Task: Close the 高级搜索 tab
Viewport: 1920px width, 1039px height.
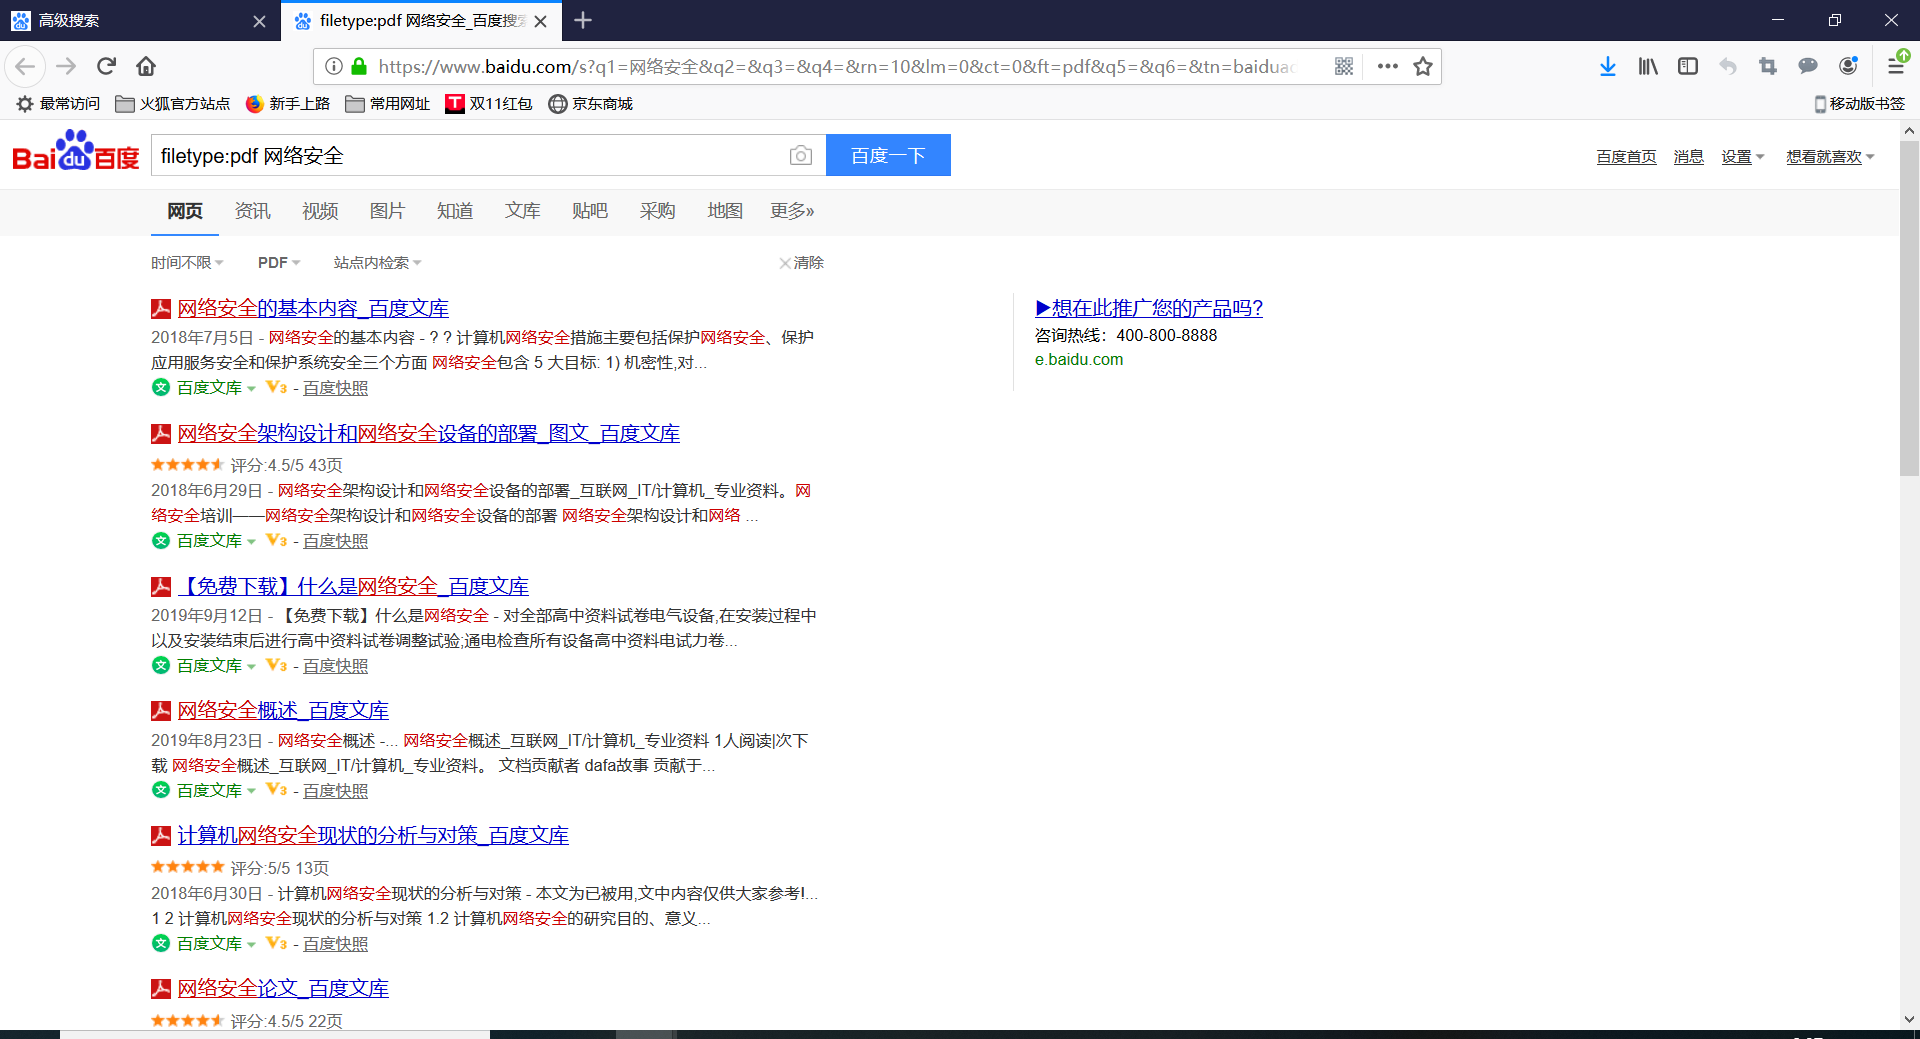Action: pos(259,21)
